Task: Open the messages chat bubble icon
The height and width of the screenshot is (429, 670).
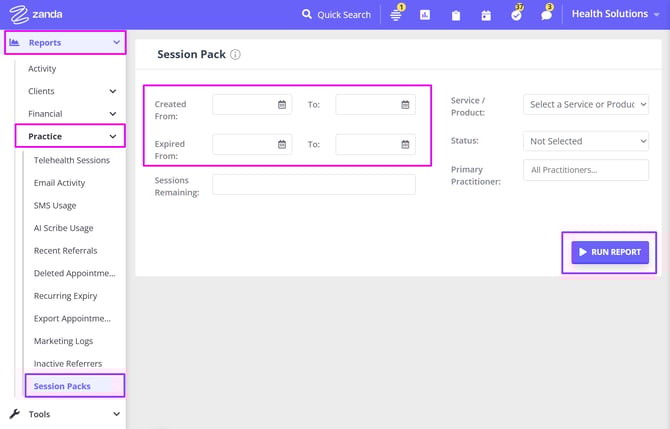Action: [546, 15]
